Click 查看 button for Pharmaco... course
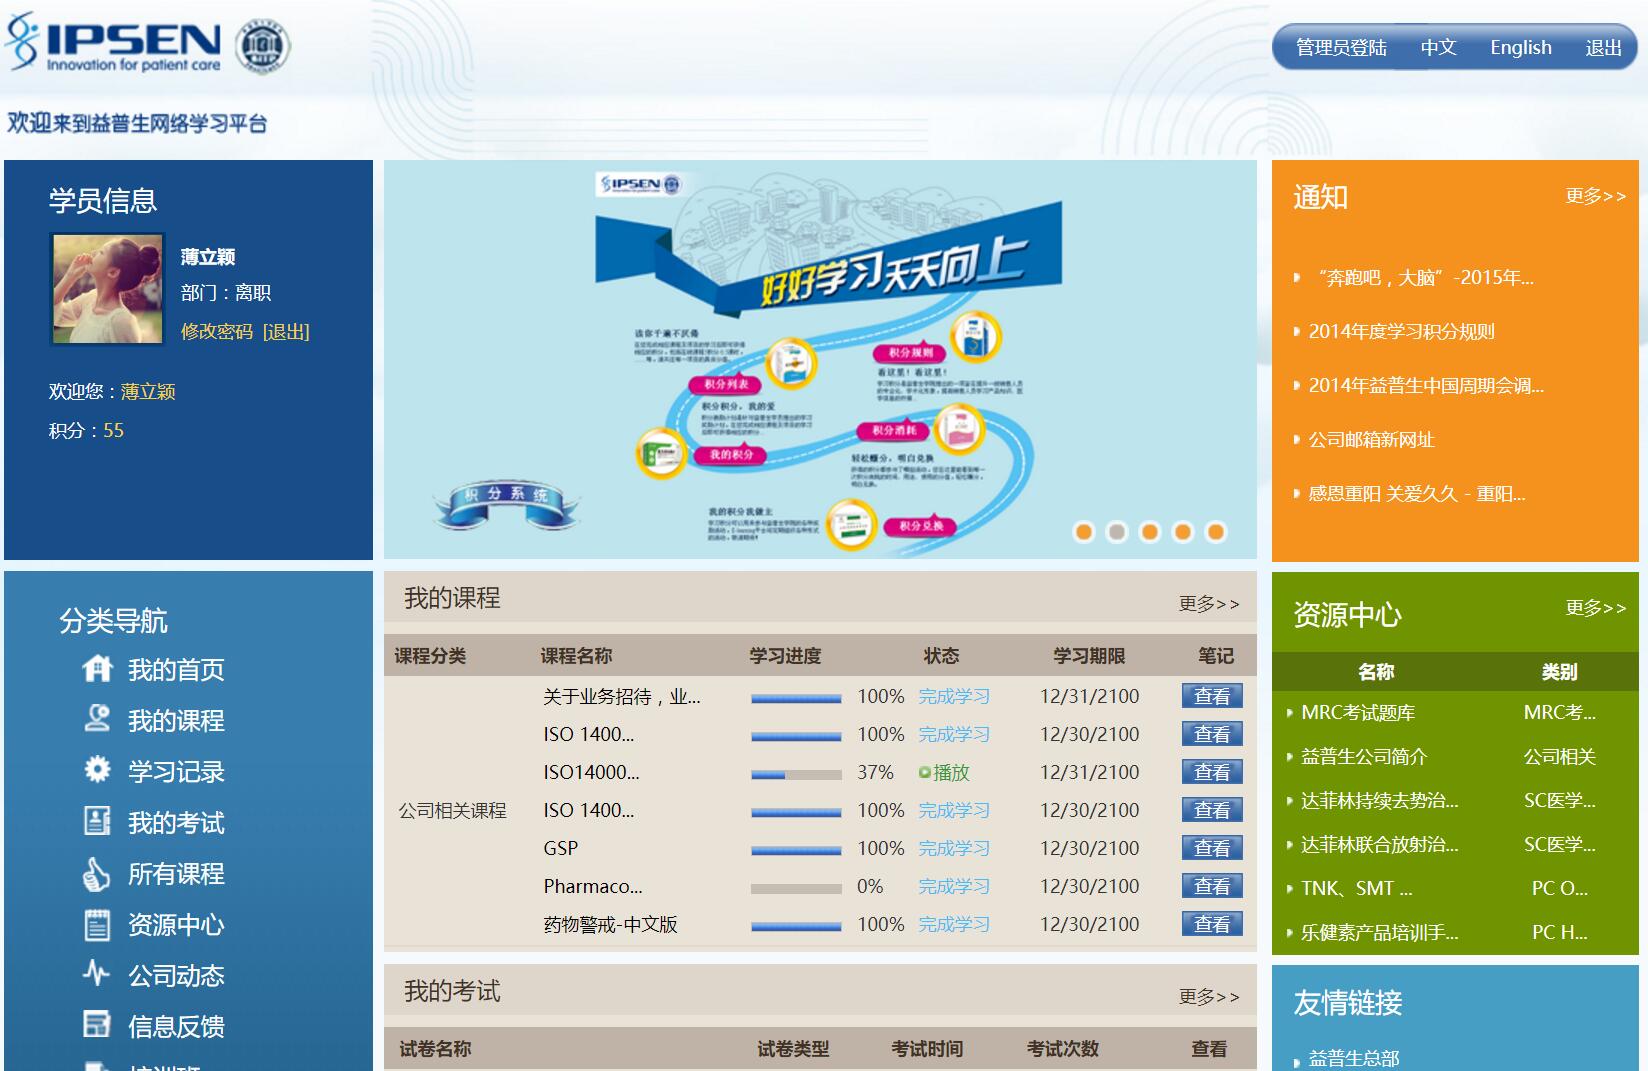The width and height of the screenshot is (1648, 1071). pos(1212,886)
